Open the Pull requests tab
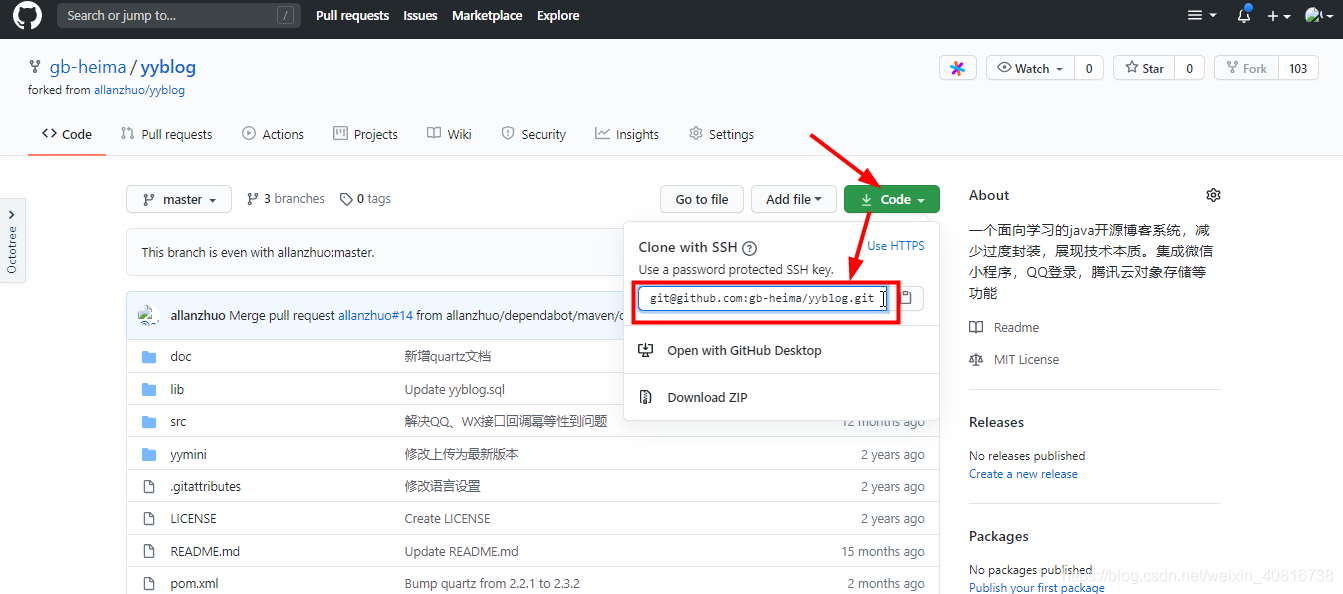Viewport: 1343px width, 594px height. pyautogui.click(x=166, y=134)
